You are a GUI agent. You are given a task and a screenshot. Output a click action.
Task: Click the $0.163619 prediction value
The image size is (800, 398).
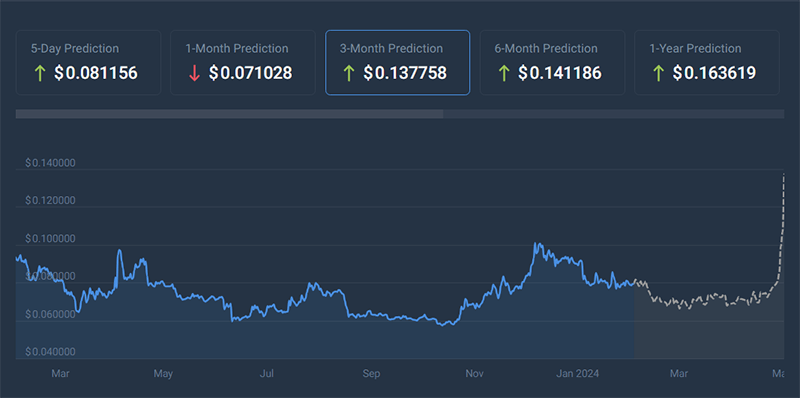tap(714, 73)
